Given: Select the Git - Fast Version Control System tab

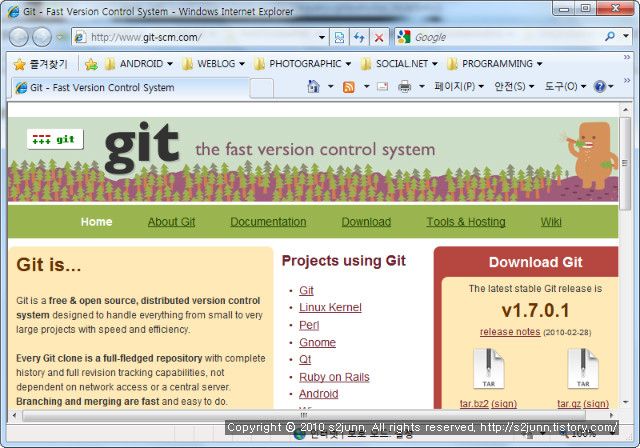Looking at the screenshot, I should 130,88.
